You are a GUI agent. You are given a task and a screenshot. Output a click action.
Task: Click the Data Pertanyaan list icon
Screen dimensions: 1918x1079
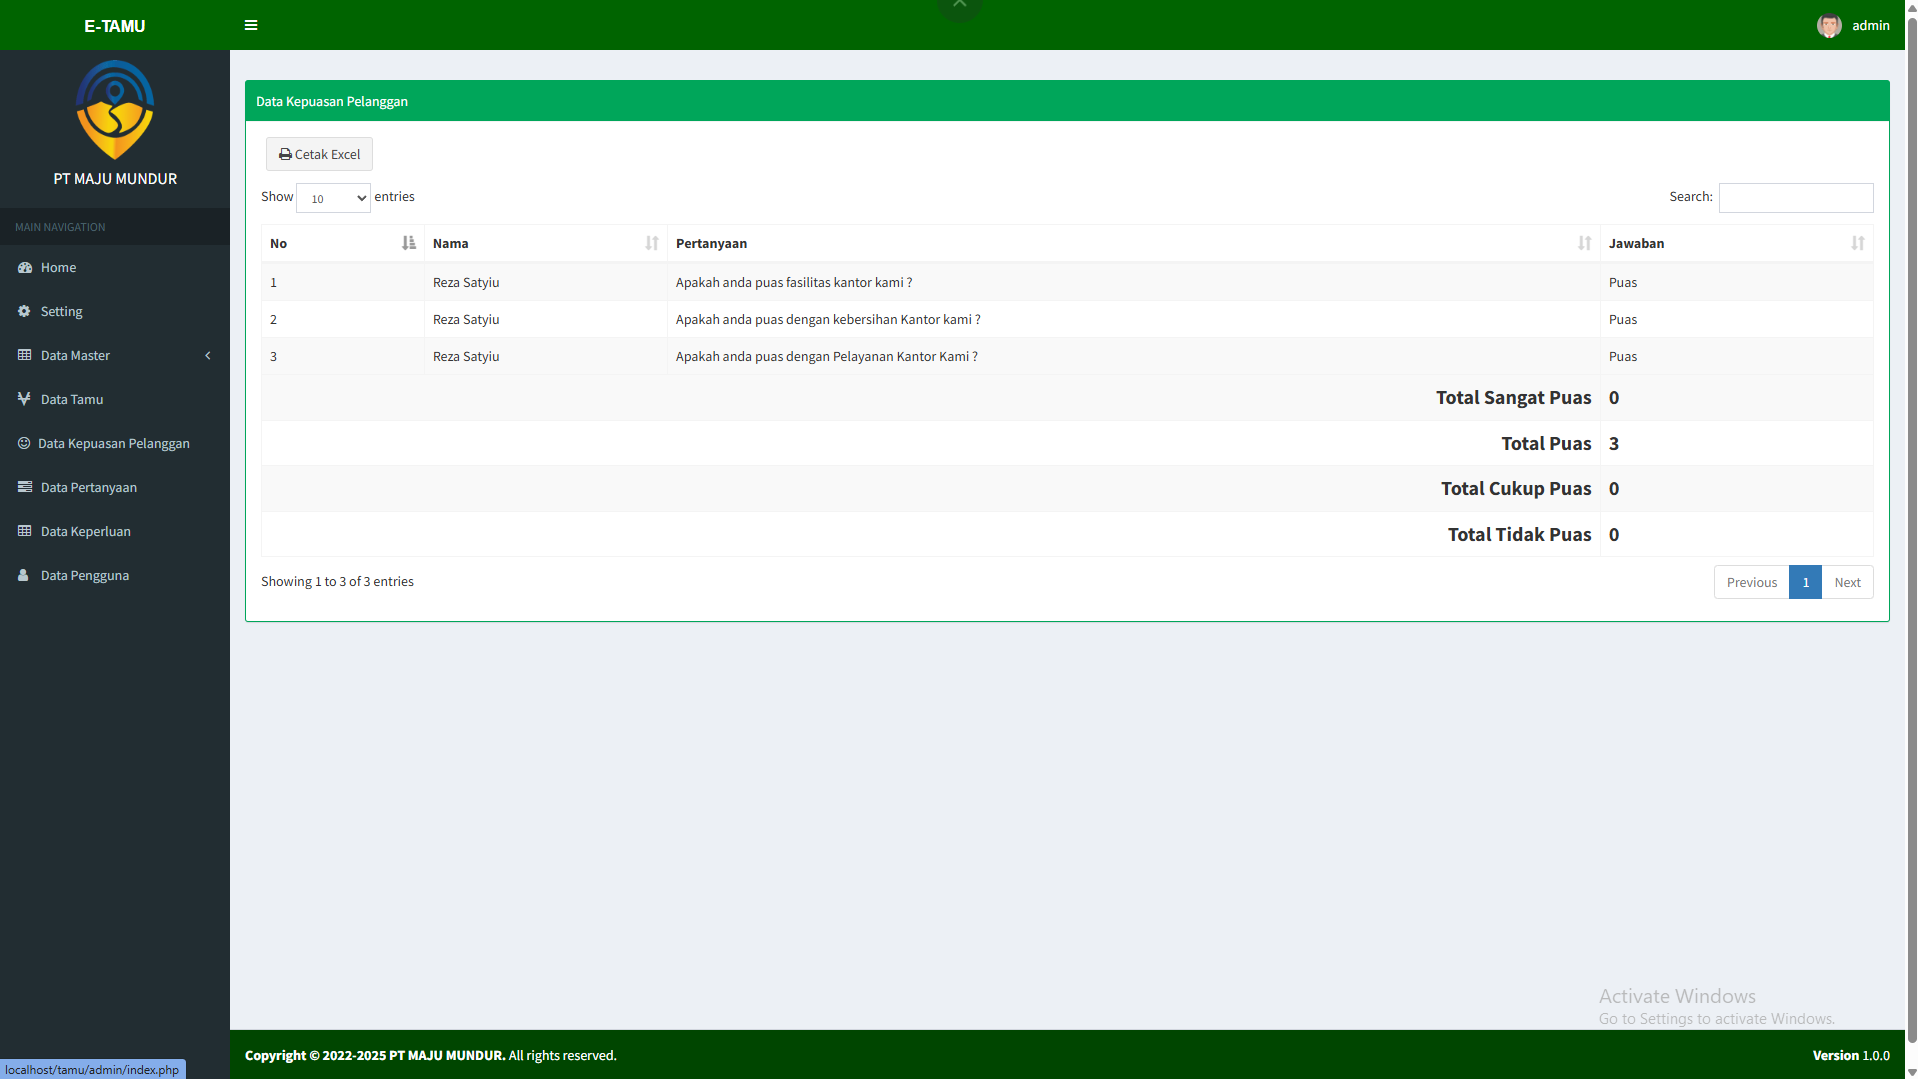point(25,487)
